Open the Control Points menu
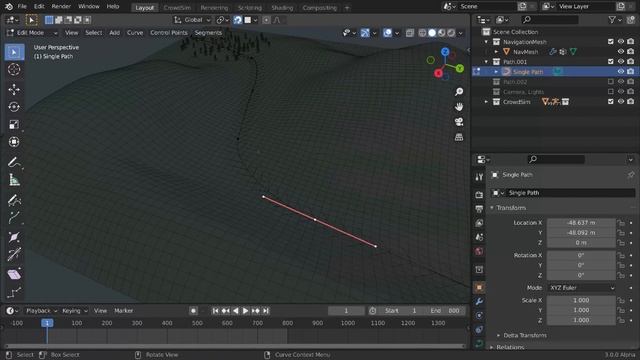This screenshot has width=640, height=360. [x=169, y=33]
